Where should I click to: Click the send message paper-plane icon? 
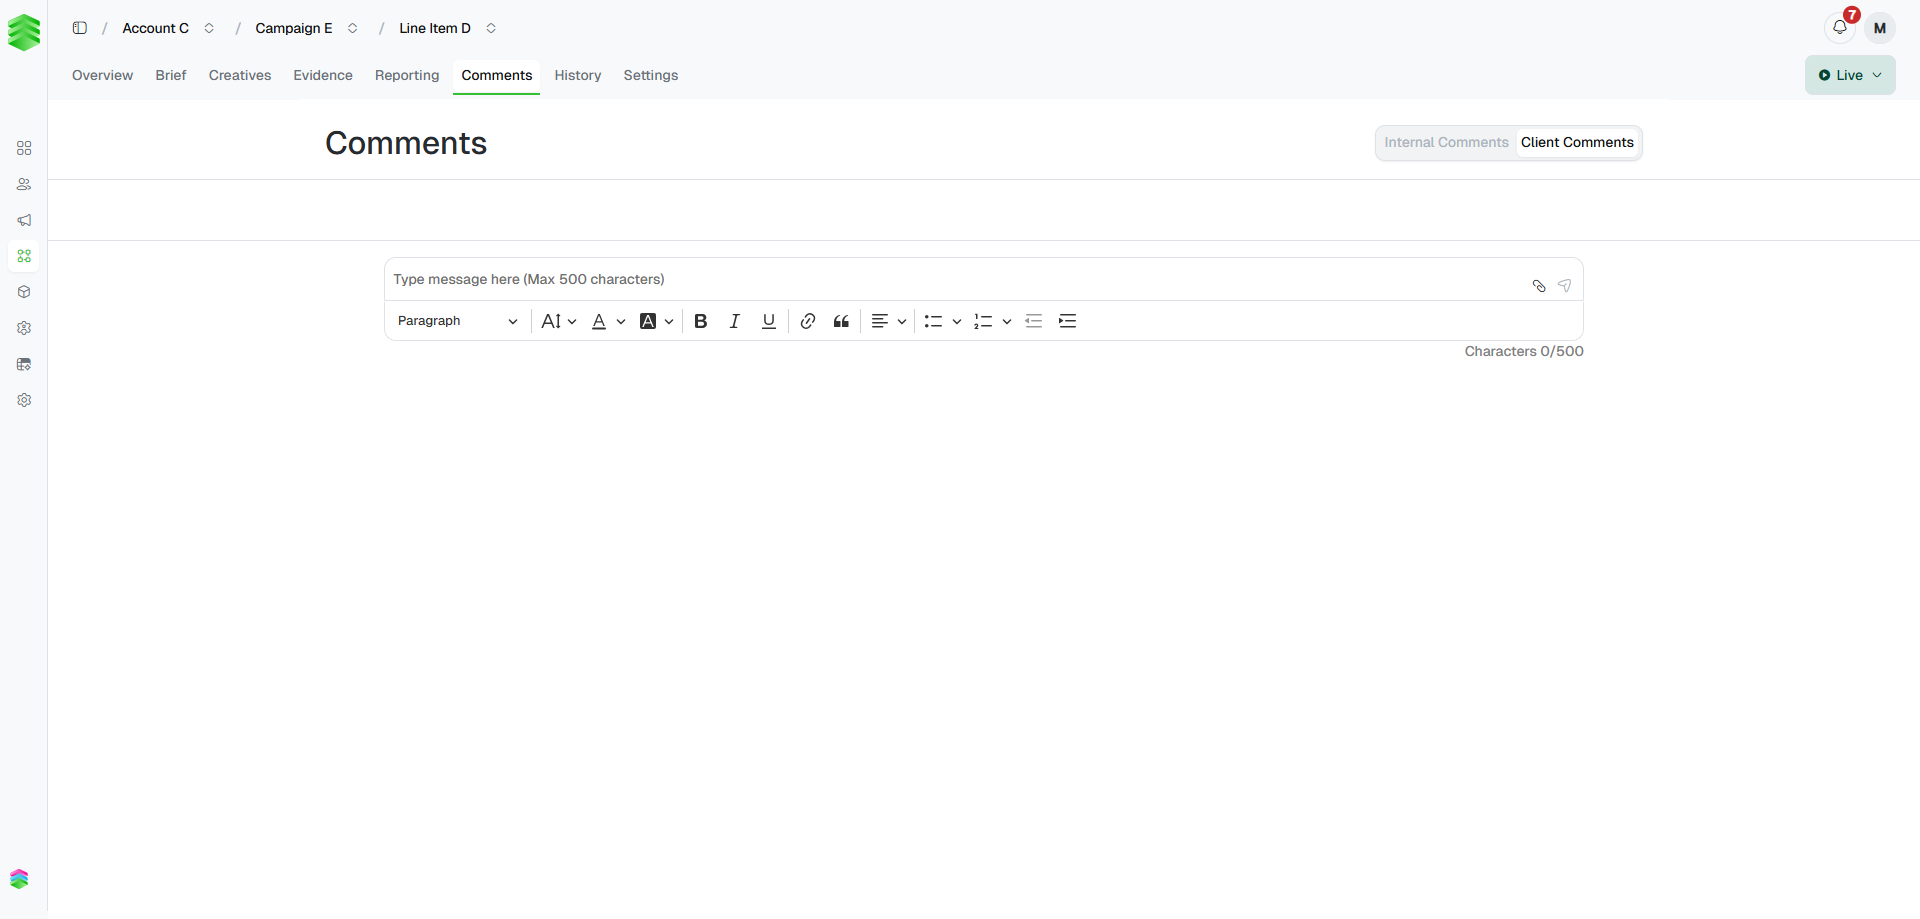(x=1564, y=286)
